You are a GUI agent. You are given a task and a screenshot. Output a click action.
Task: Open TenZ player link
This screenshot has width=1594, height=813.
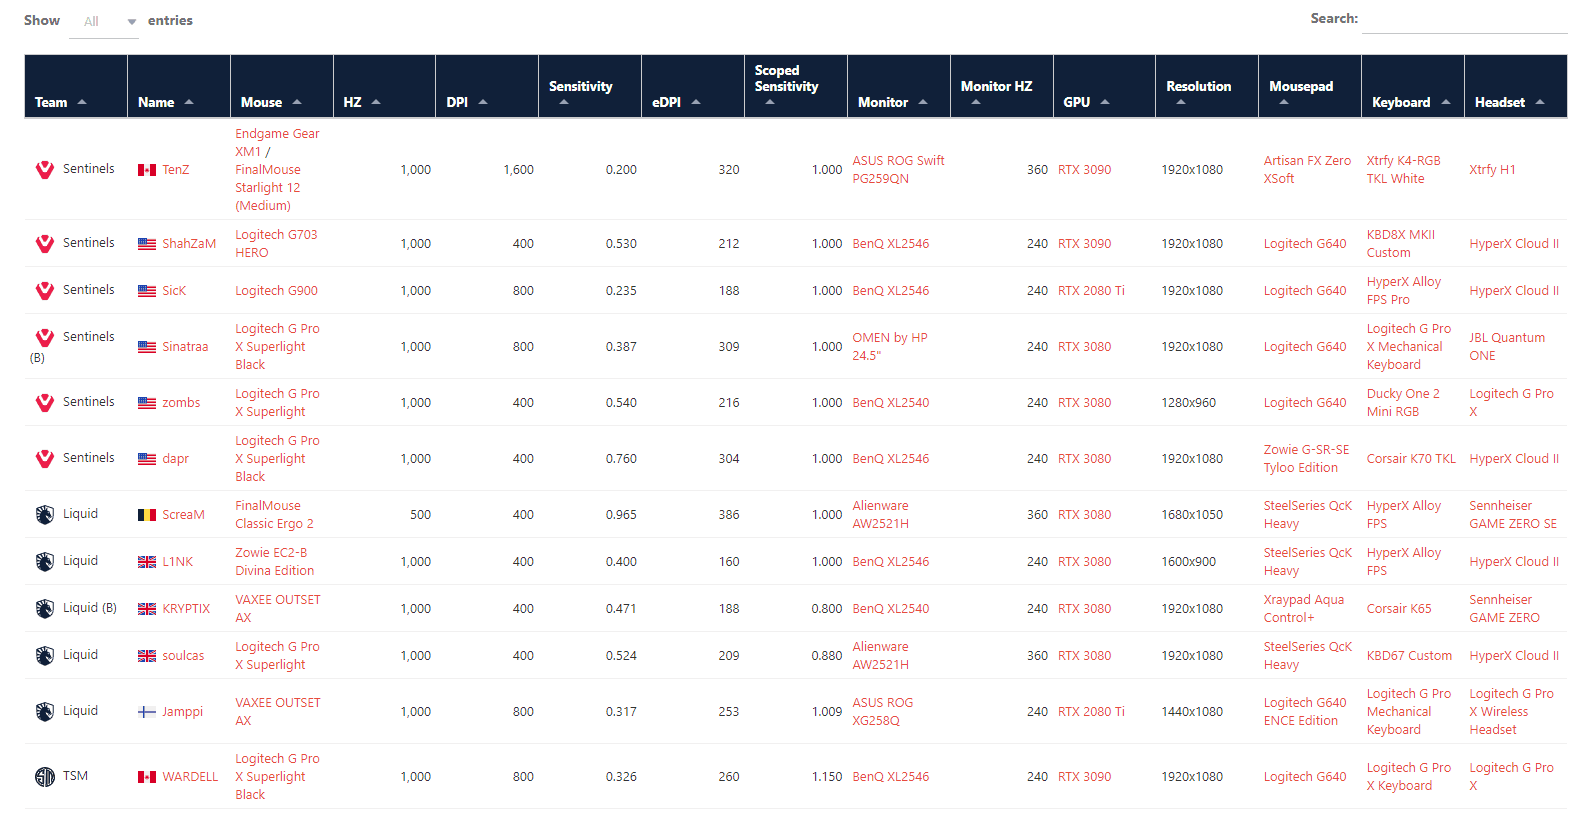(176, 170)
